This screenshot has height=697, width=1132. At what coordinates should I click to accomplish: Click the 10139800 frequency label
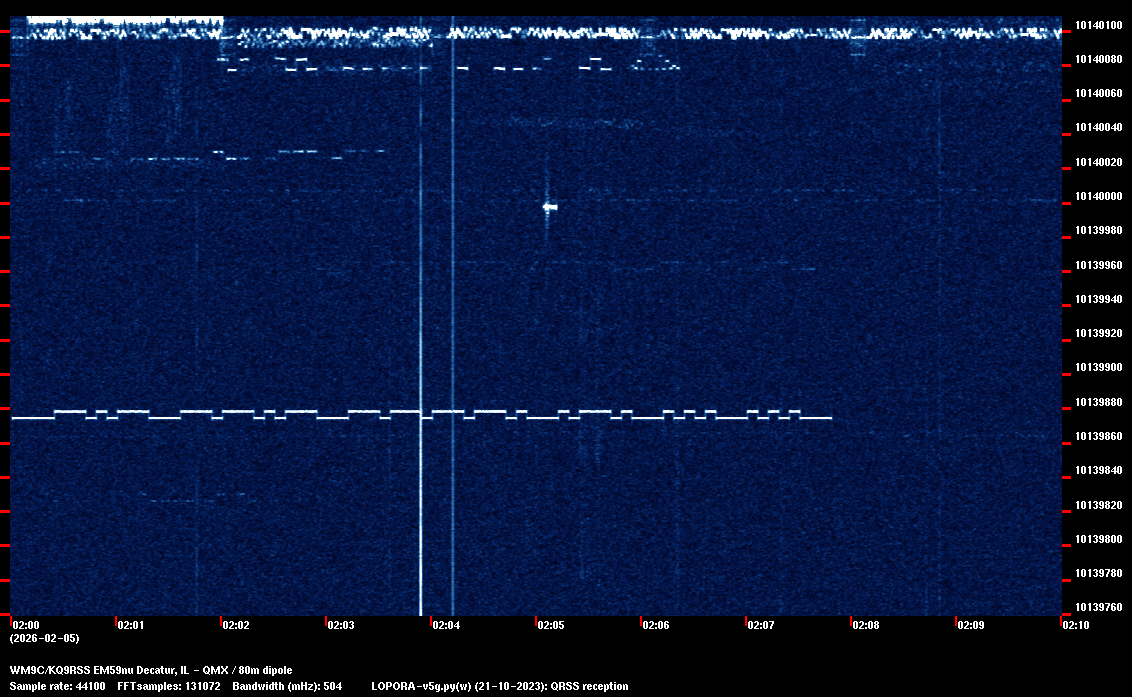pyautogui.click(x=1099, y=539)
